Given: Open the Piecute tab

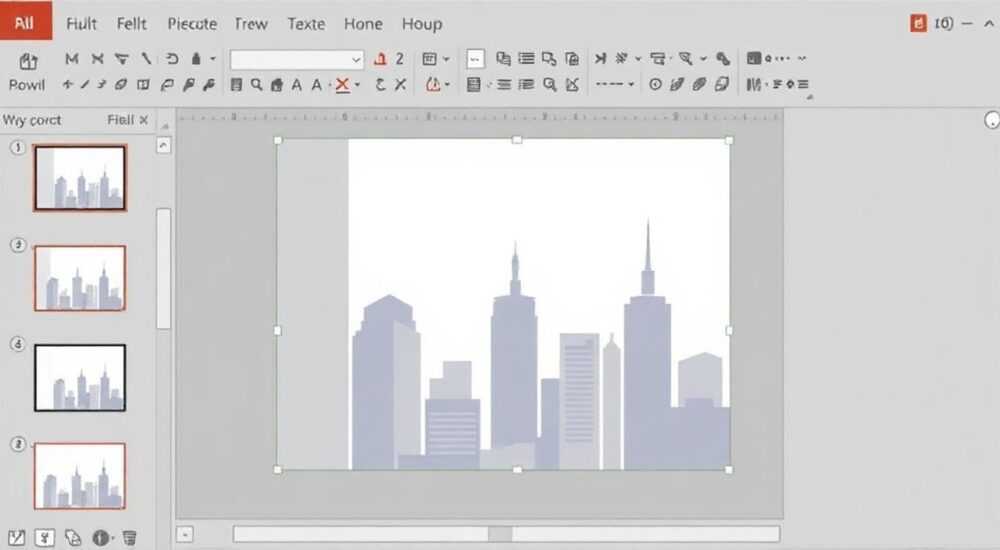Looking at the screenshot, I should pyautogui.click(x=192, y=24).
